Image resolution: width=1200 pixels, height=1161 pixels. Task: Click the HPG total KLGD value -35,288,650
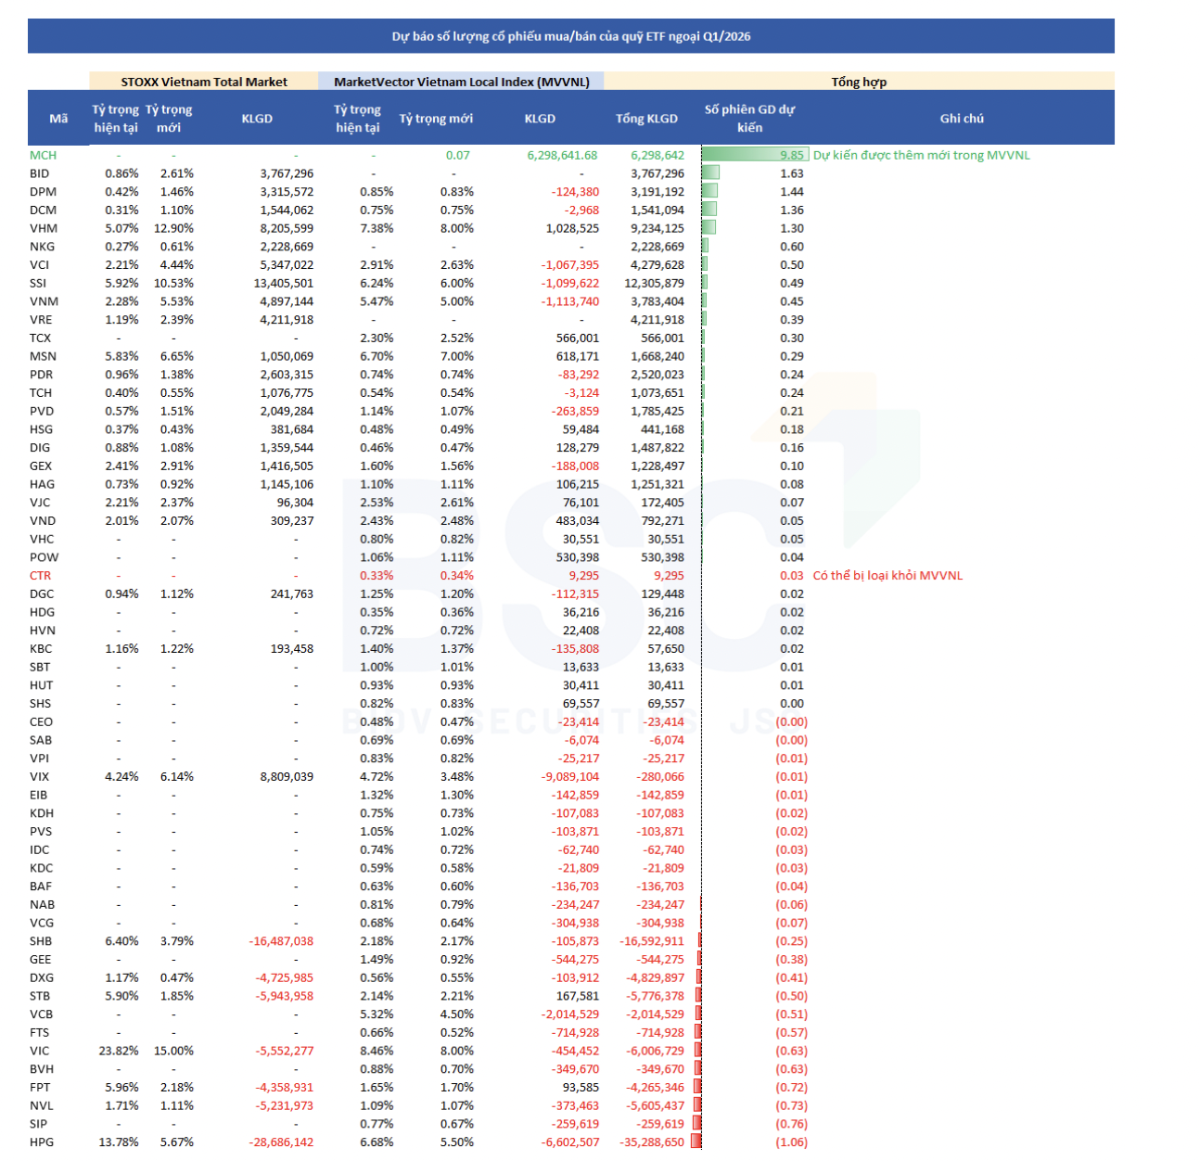tap(652, 1142)
